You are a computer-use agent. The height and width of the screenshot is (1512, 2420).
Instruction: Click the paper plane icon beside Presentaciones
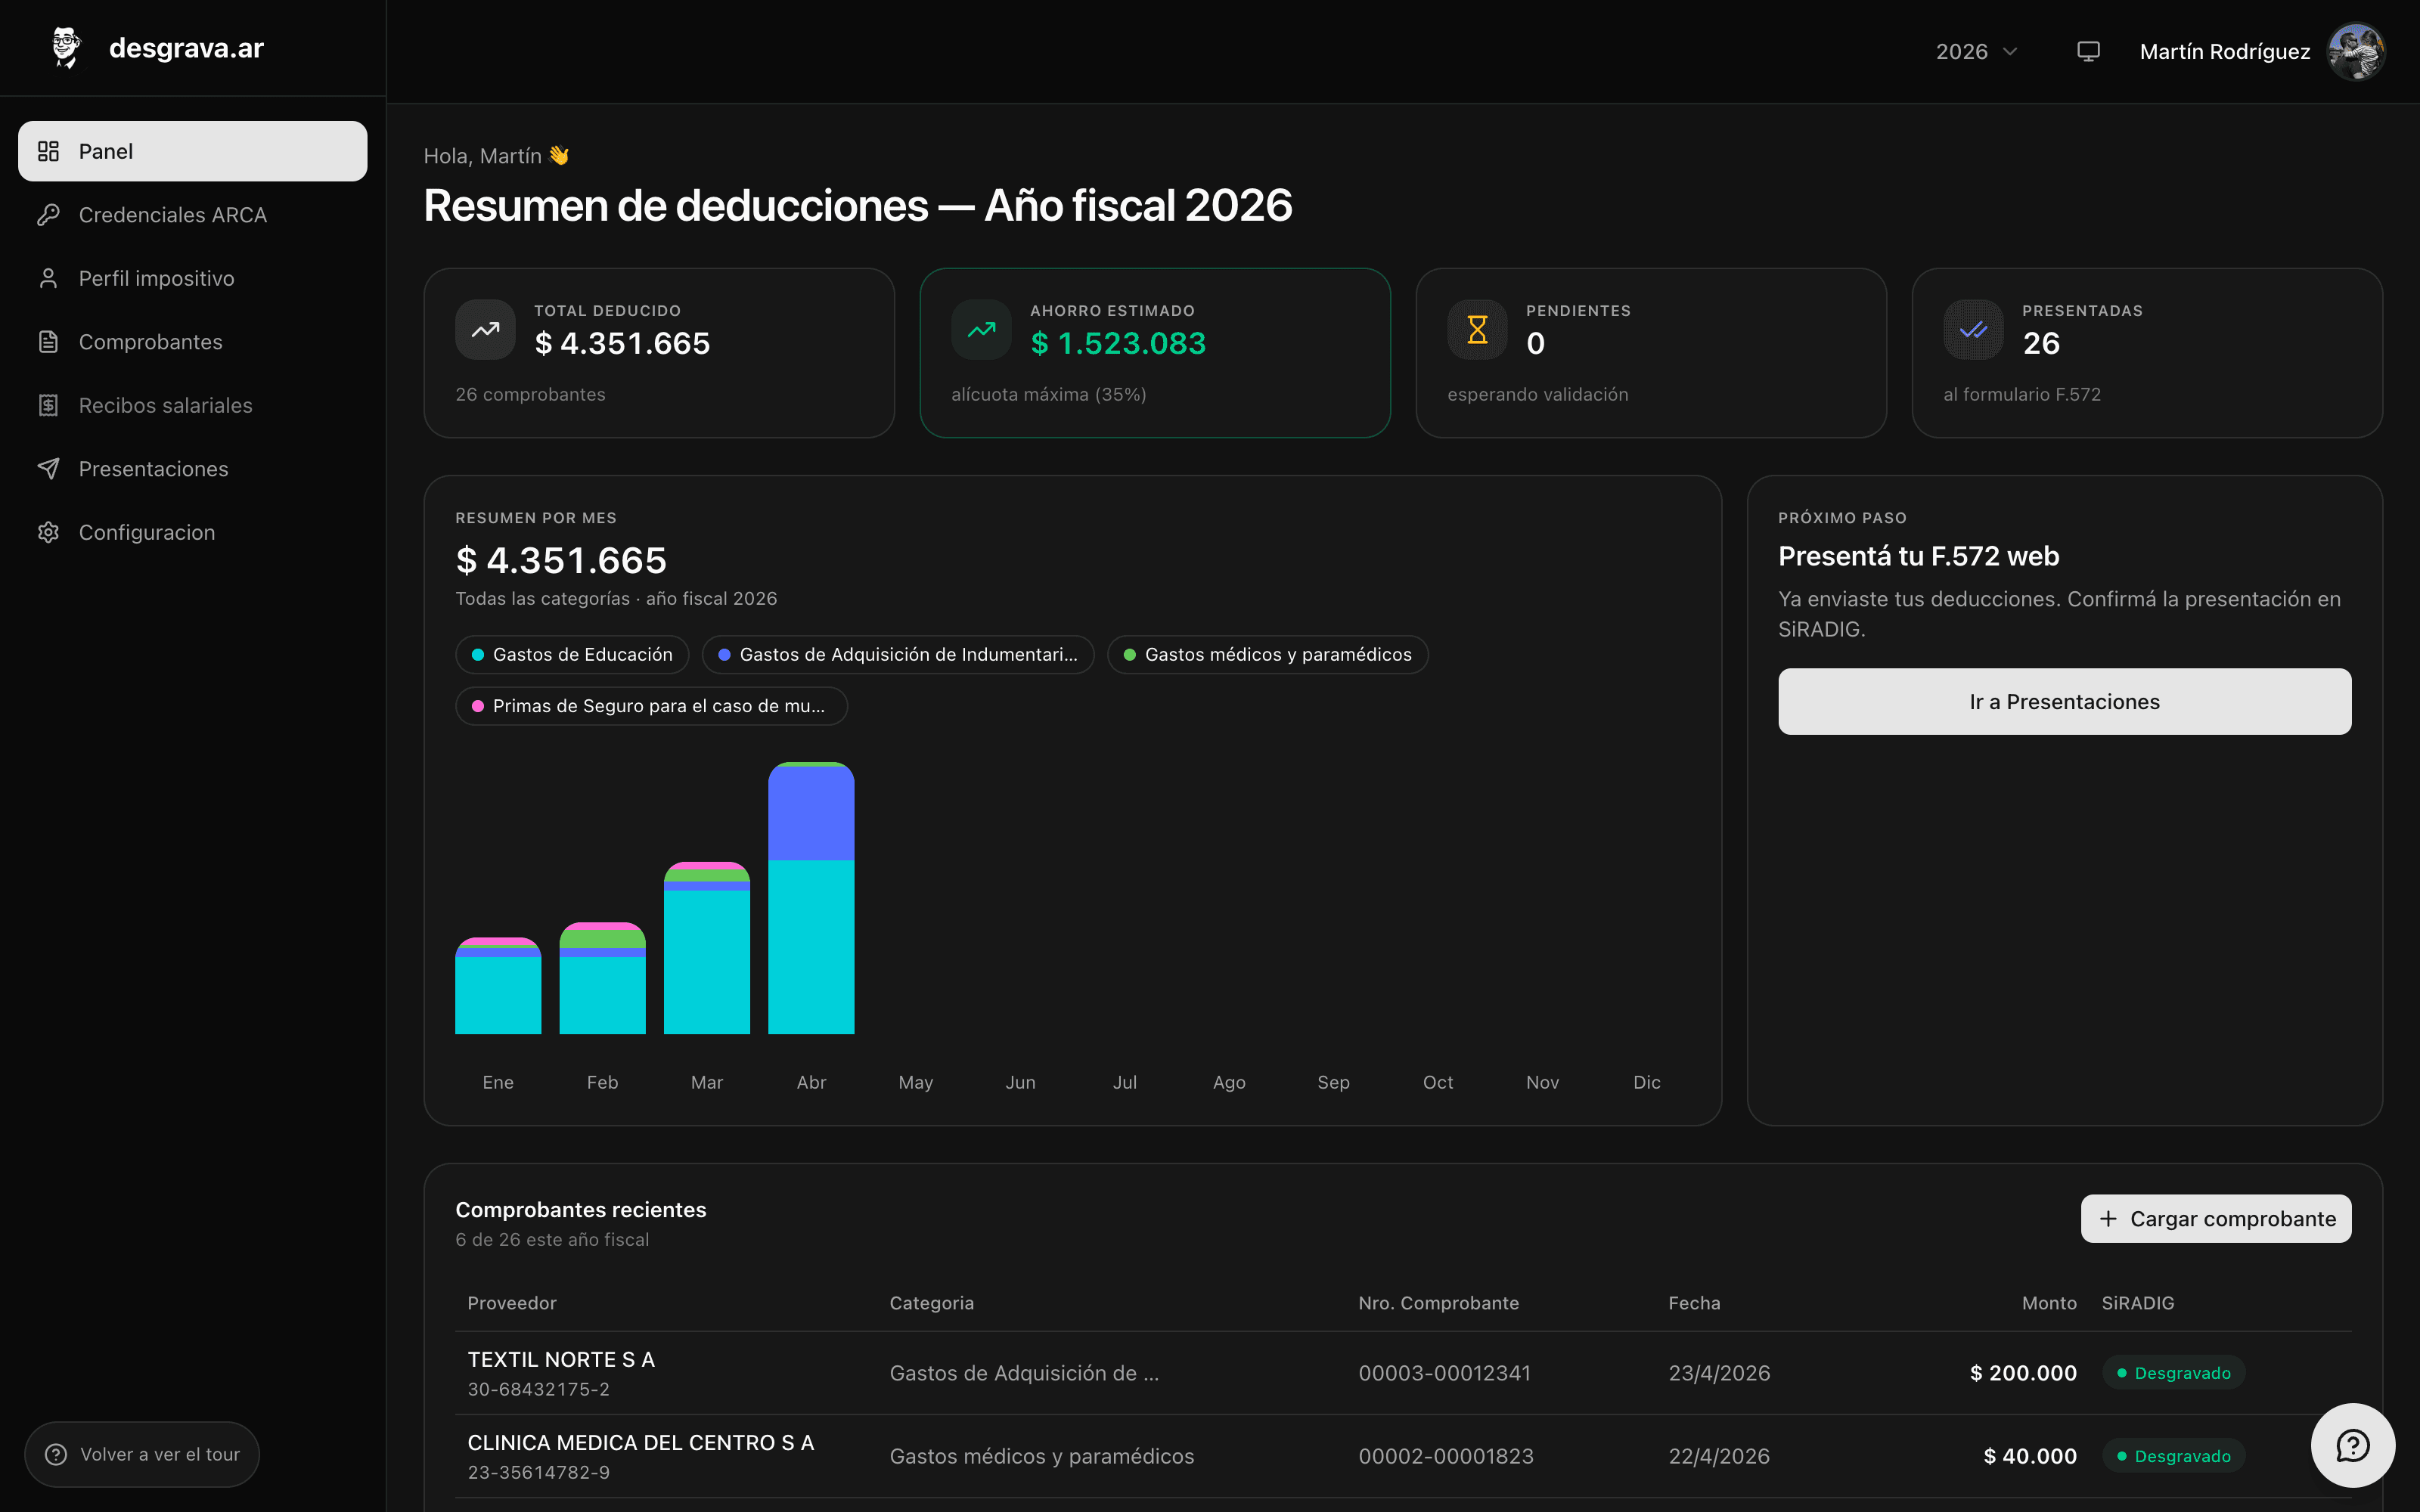pyautogui.click(x=48, y=469)
